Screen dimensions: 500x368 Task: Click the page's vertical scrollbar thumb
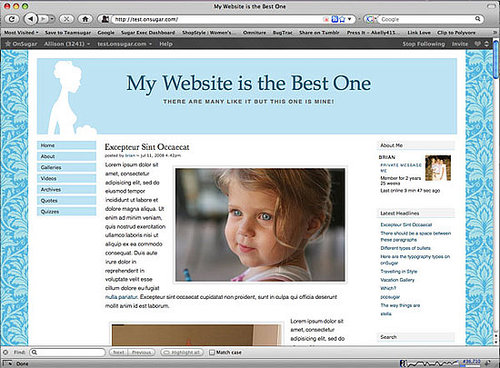coord(496,59)
